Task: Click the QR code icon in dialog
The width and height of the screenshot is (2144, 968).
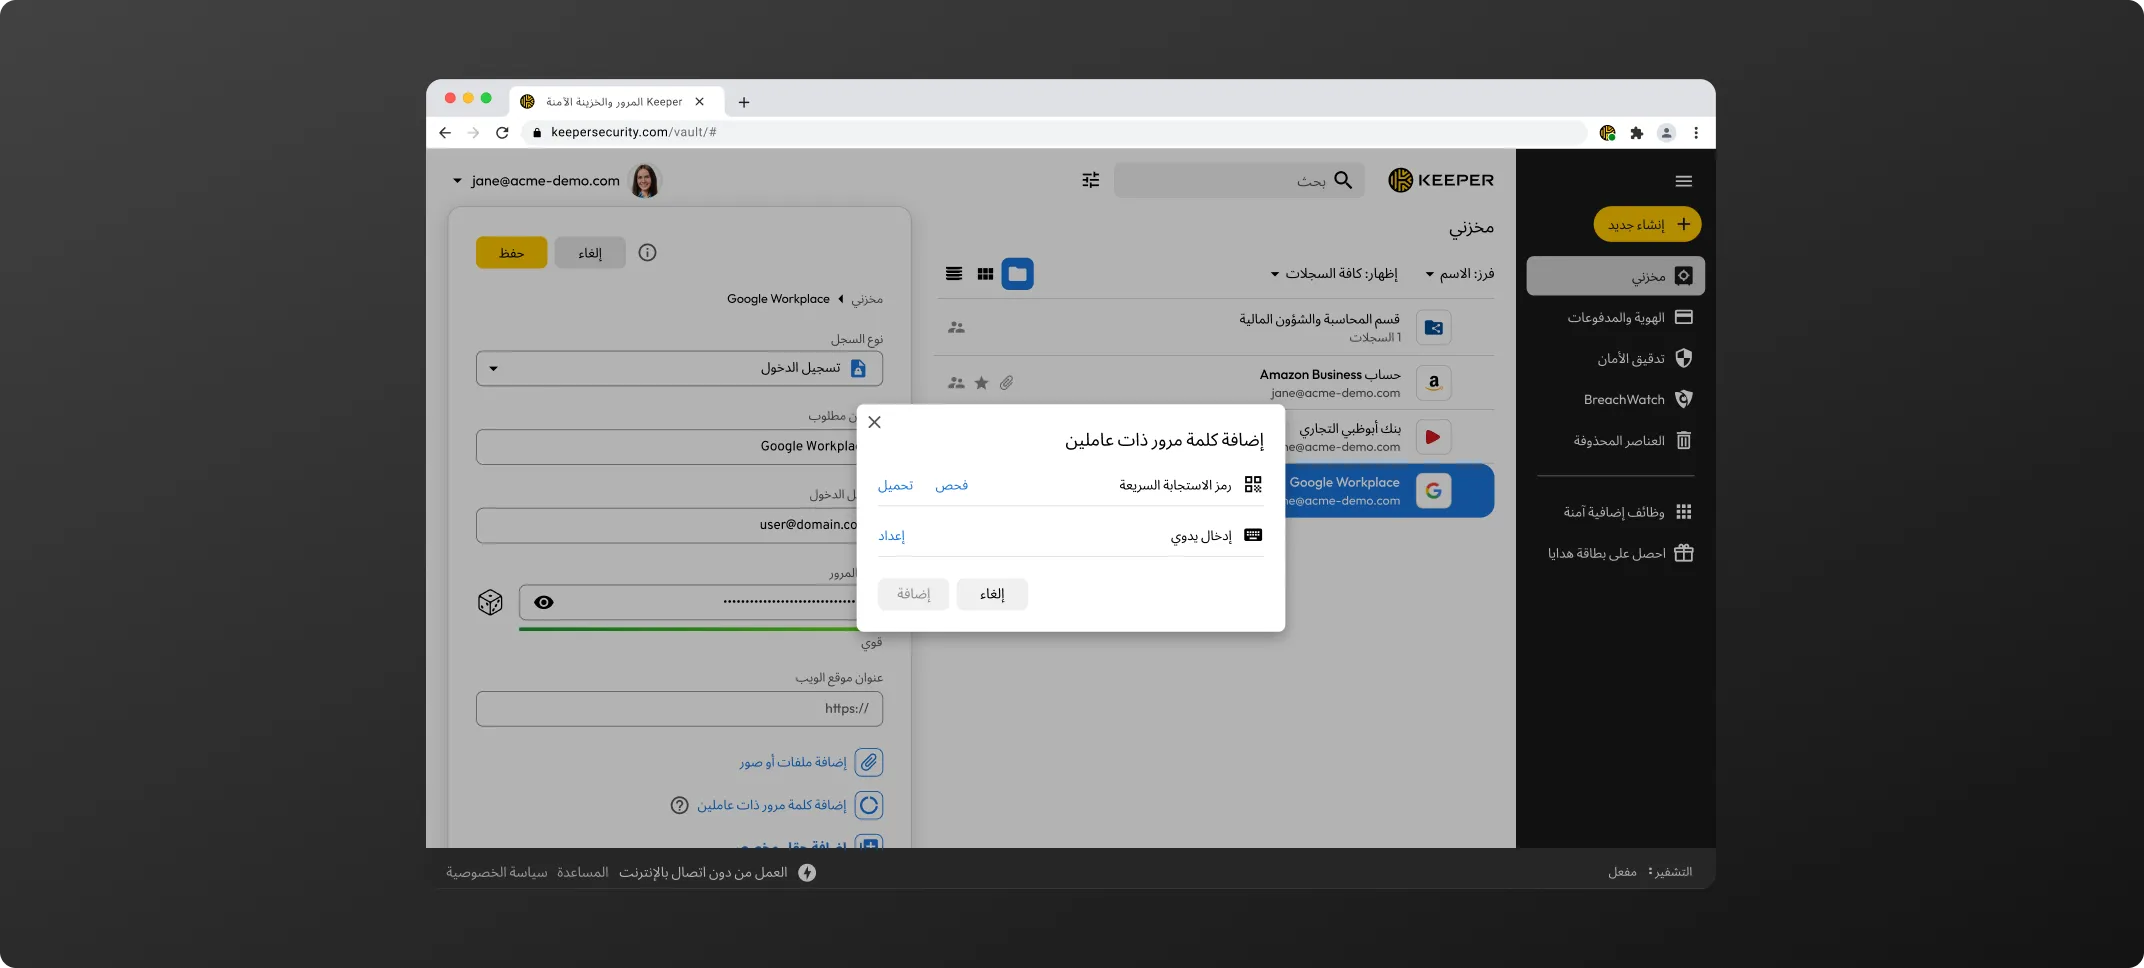Action: coord(1253,485)
